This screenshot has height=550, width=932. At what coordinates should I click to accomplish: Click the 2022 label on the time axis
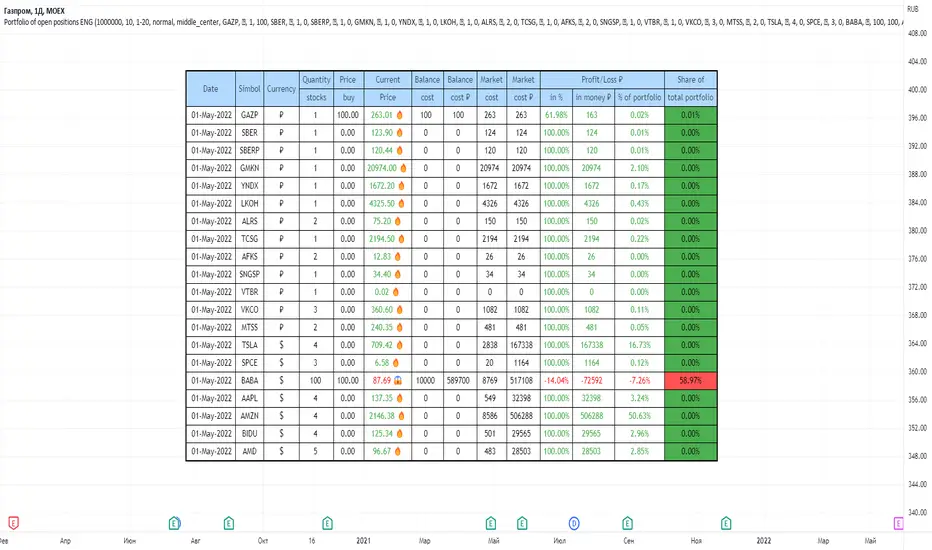tap(764, 540)
